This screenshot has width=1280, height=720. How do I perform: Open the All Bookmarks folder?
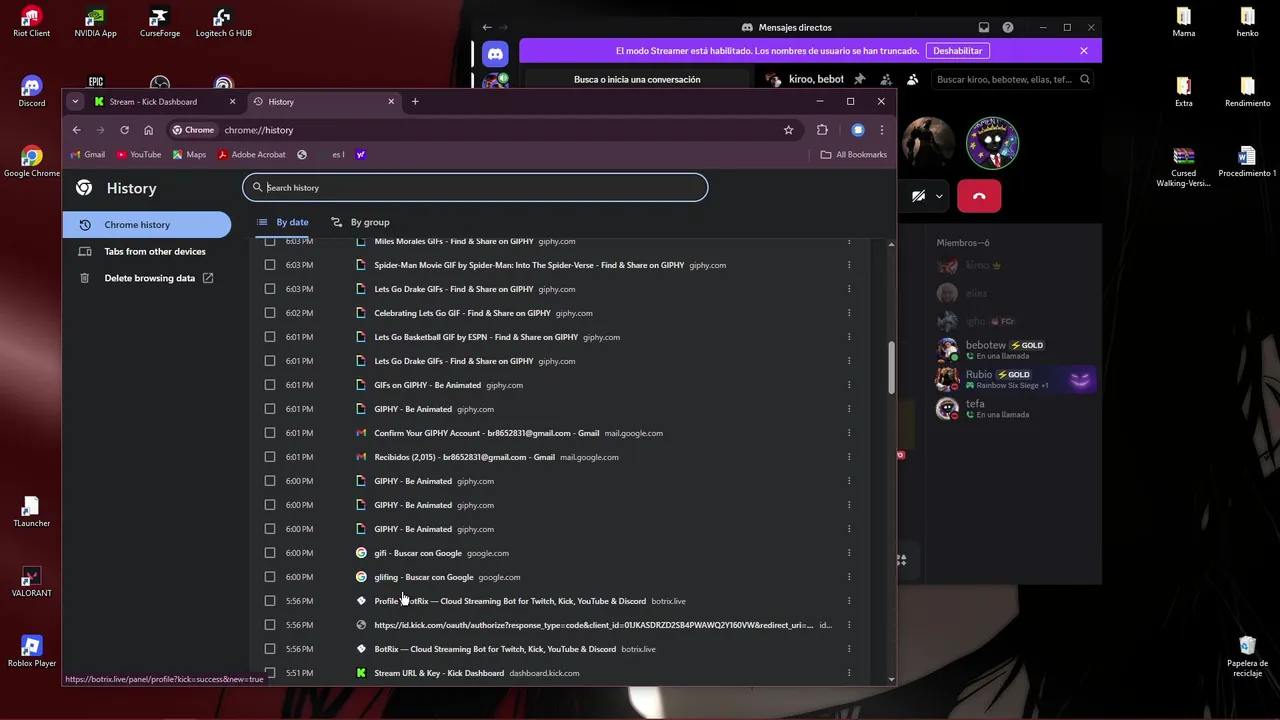pos(853,155)
